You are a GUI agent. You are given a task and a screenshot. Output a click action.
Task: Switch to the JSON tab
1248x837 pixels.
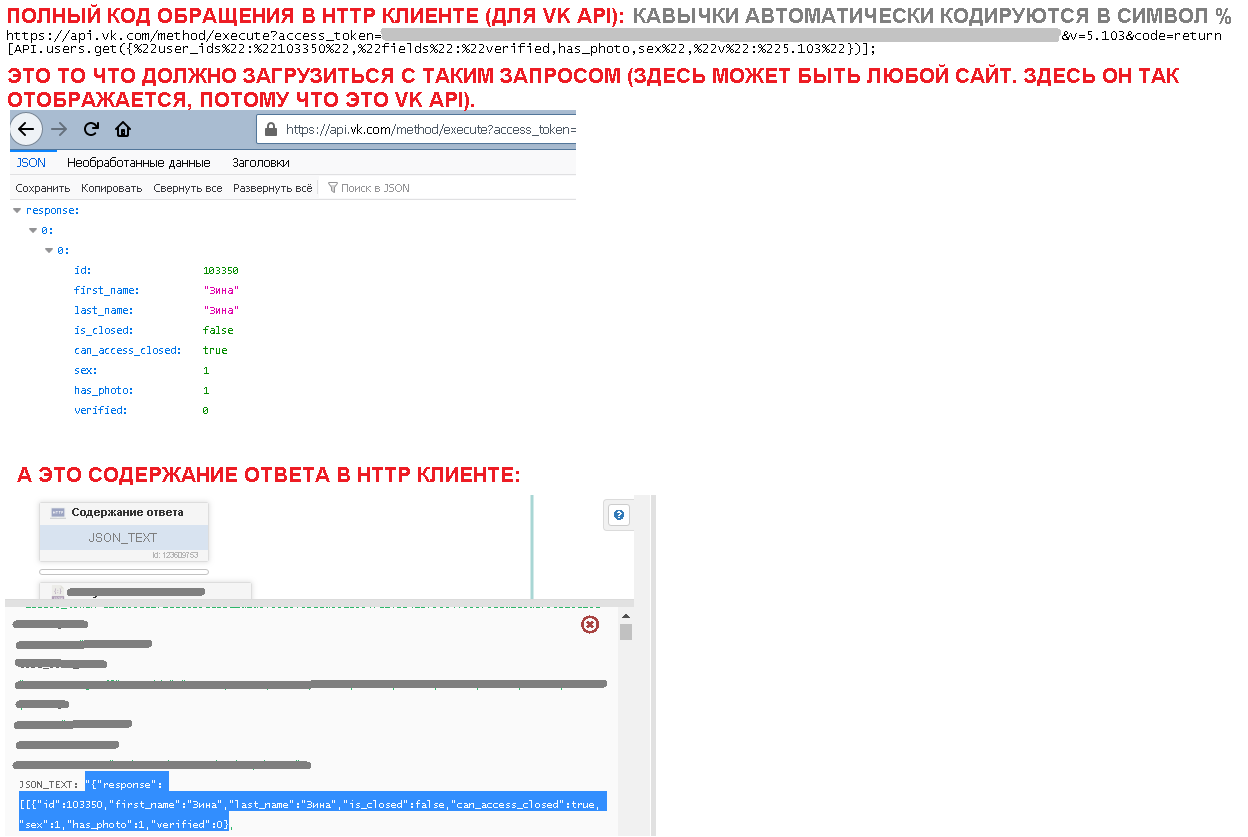pyautogui.click(x=31, y=162)
